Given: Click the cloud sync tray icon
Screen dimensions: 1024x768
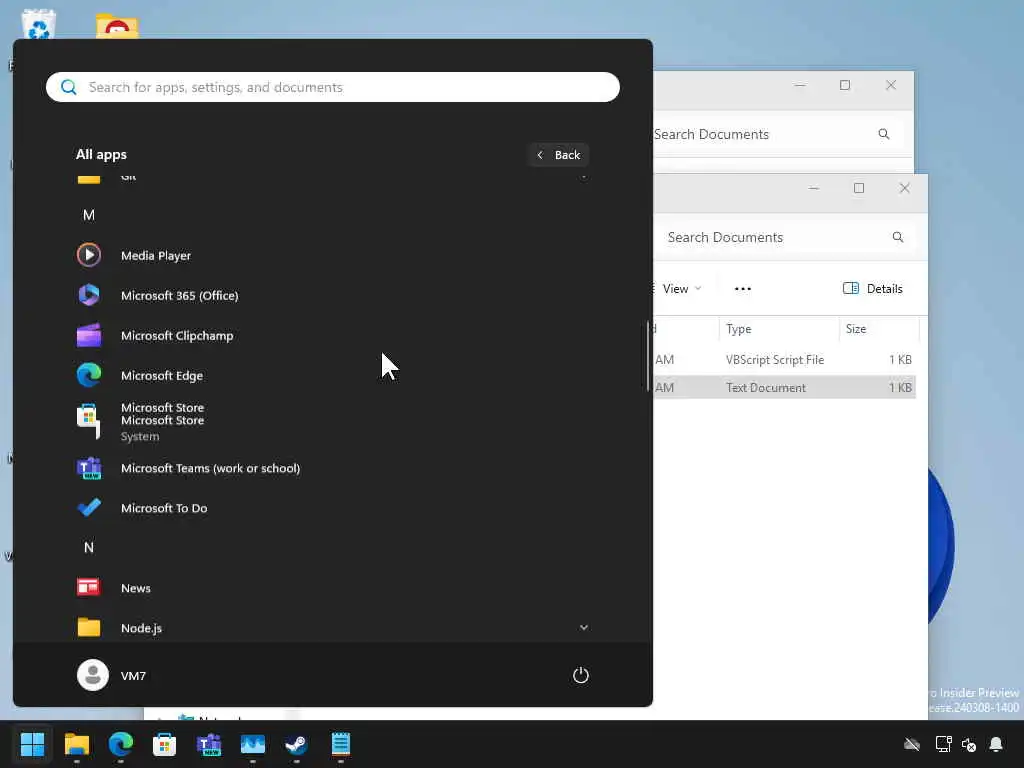Looking at the screenshot, I should pyautogui.click(x=912, y=744).
